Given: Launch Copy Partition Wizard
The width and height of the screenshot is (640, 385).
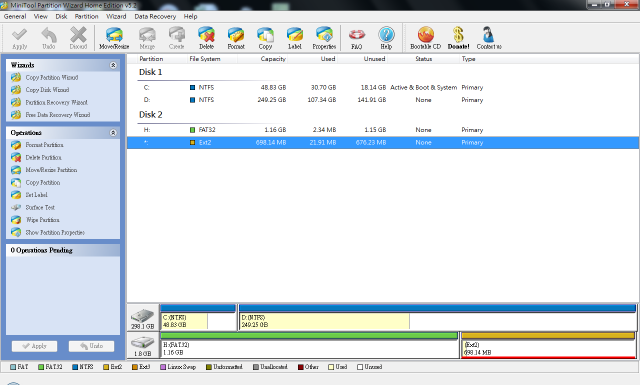Looking at the screenshot, I should click(52, 78).
